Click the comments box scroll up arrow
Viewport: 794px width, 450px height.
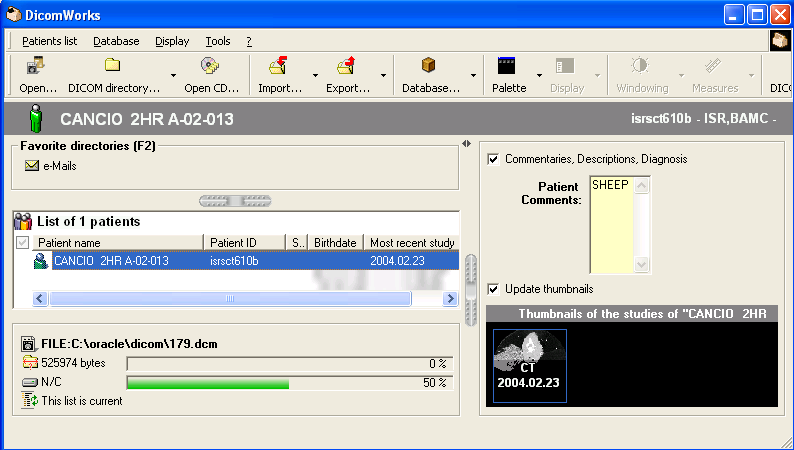point(642,185)
